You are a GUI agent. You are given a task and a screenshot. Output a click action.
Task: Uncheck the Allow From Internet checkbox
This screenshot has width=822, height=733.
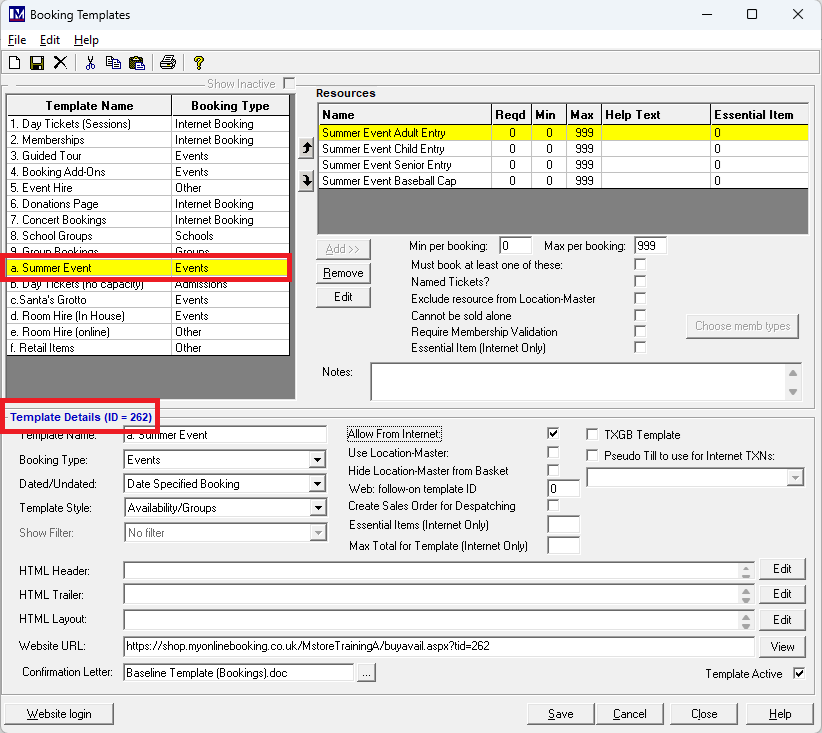(x=553, y=434)
